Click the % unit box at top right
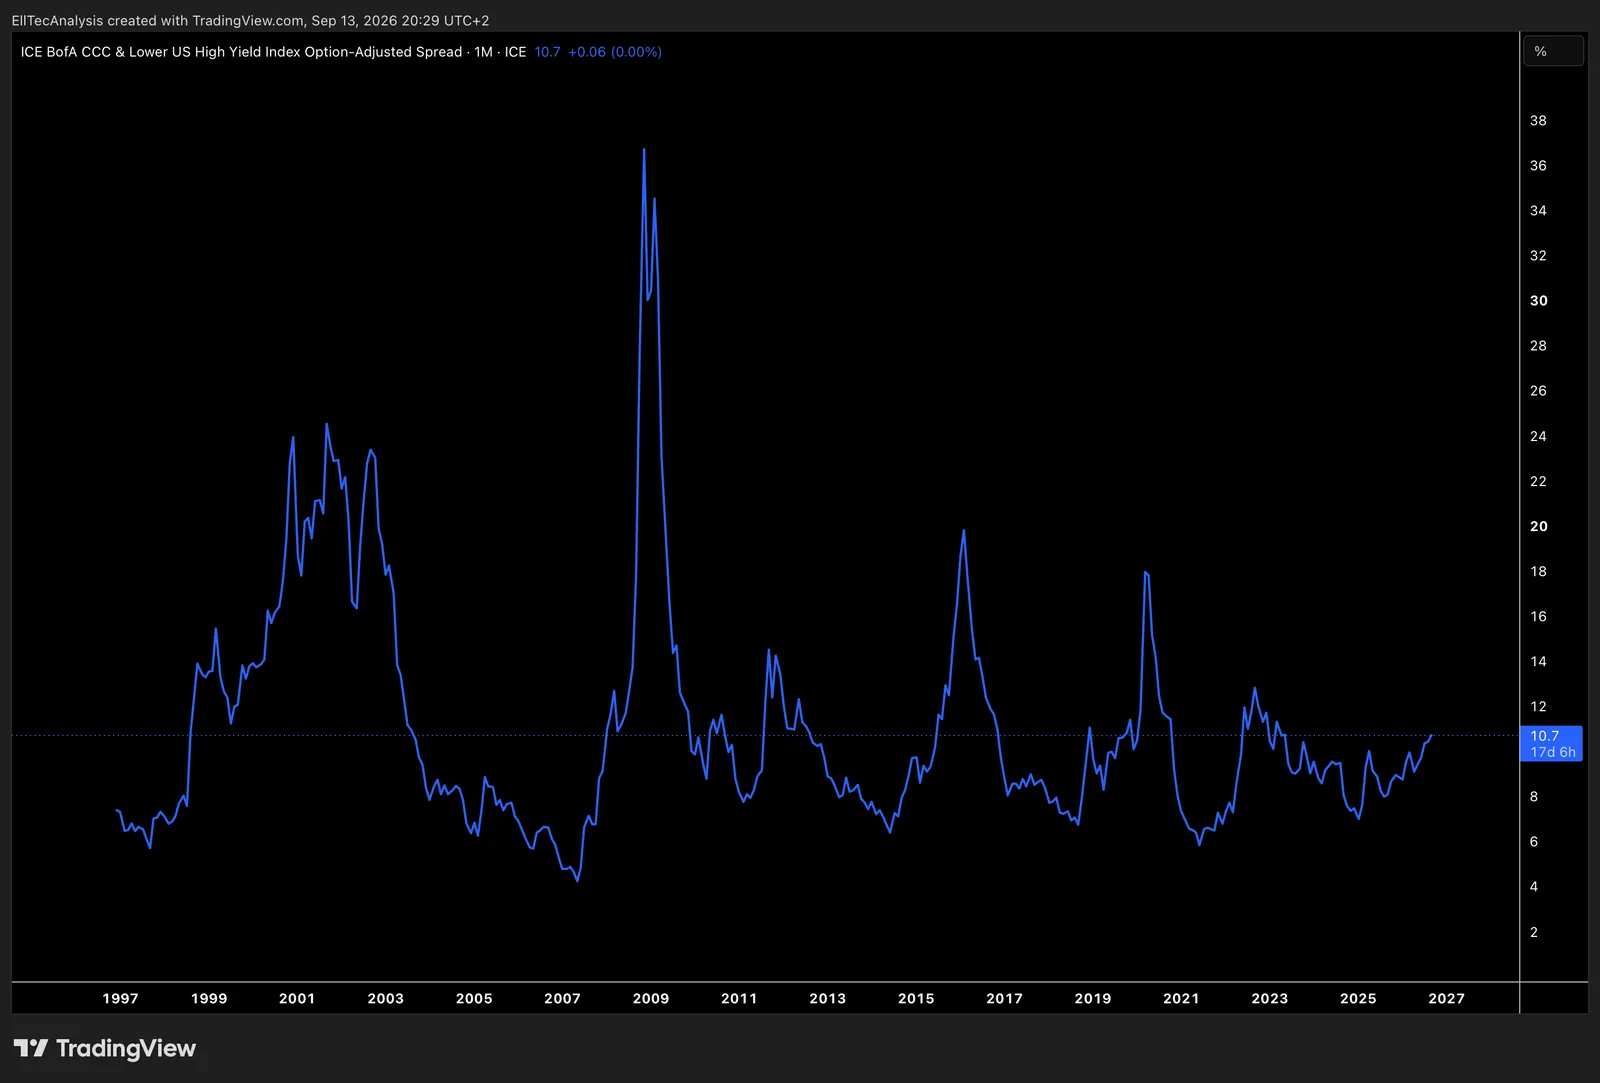This screenshot has width=1600, height=1083. coord(1553,51)
